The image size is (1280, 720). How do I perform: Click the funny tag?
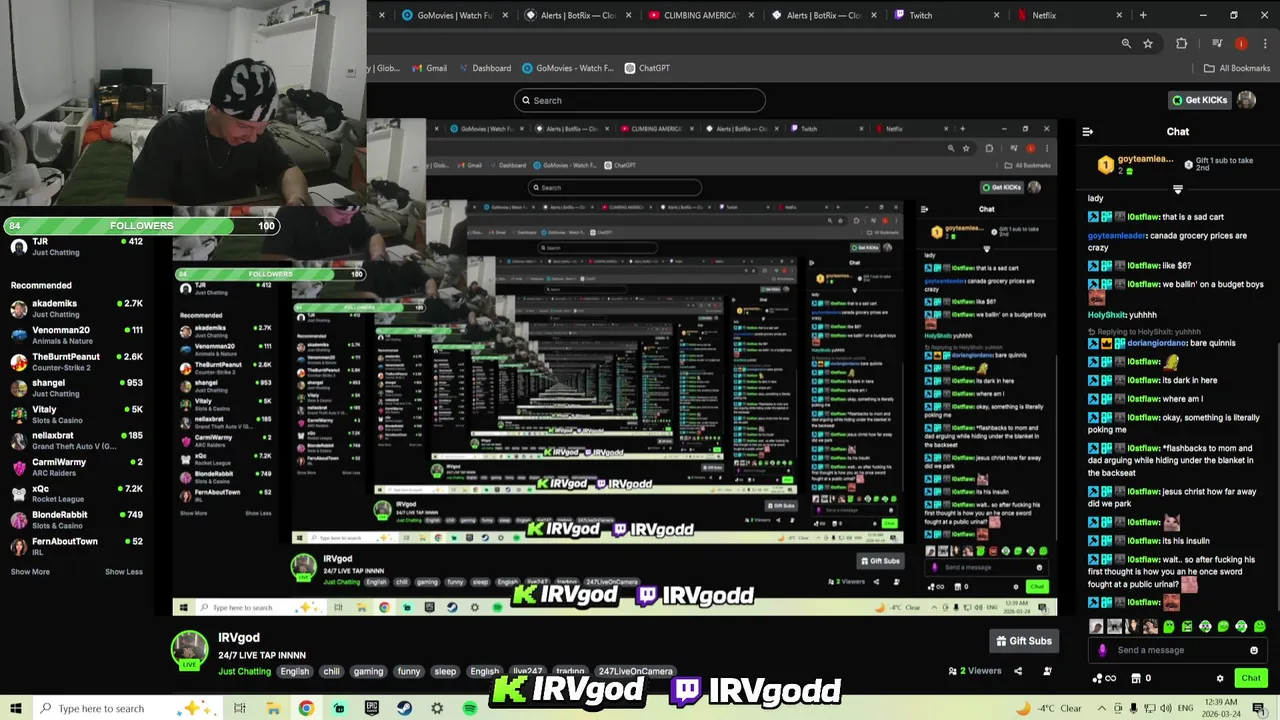click(x=409, y=672)
